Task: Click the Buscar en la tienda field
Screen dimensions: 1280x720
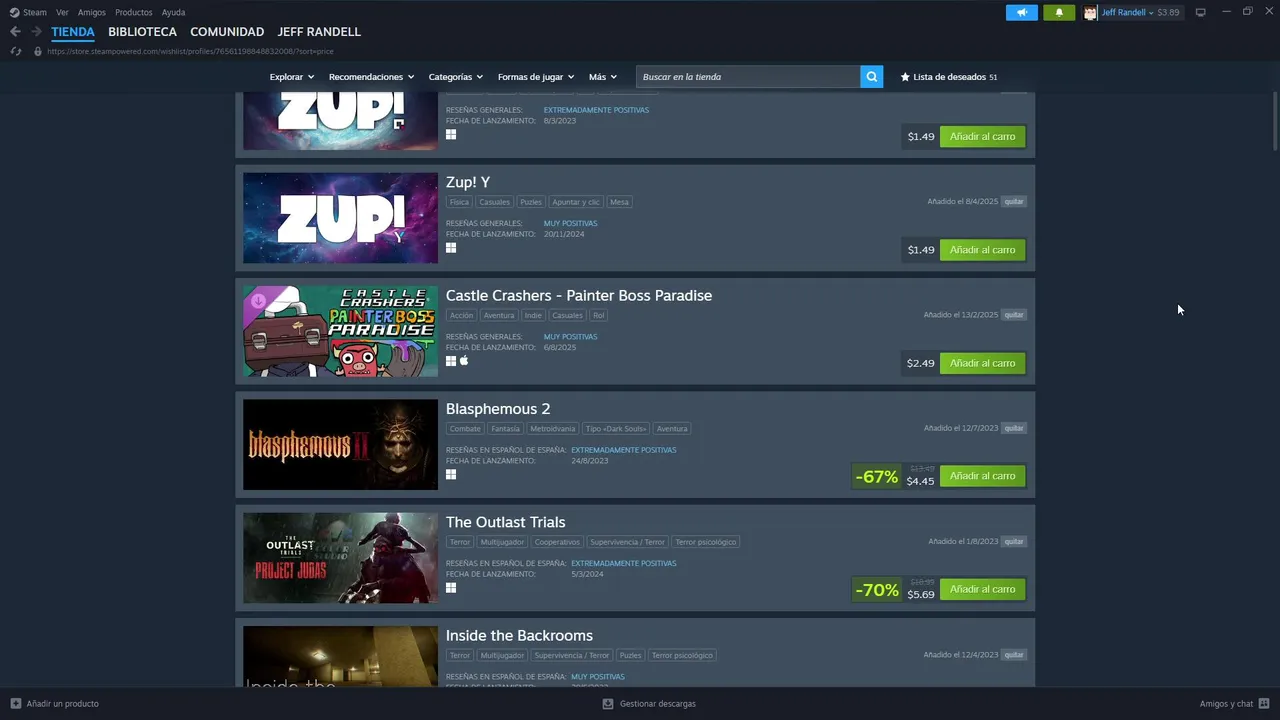Action: tap(748, 77)
